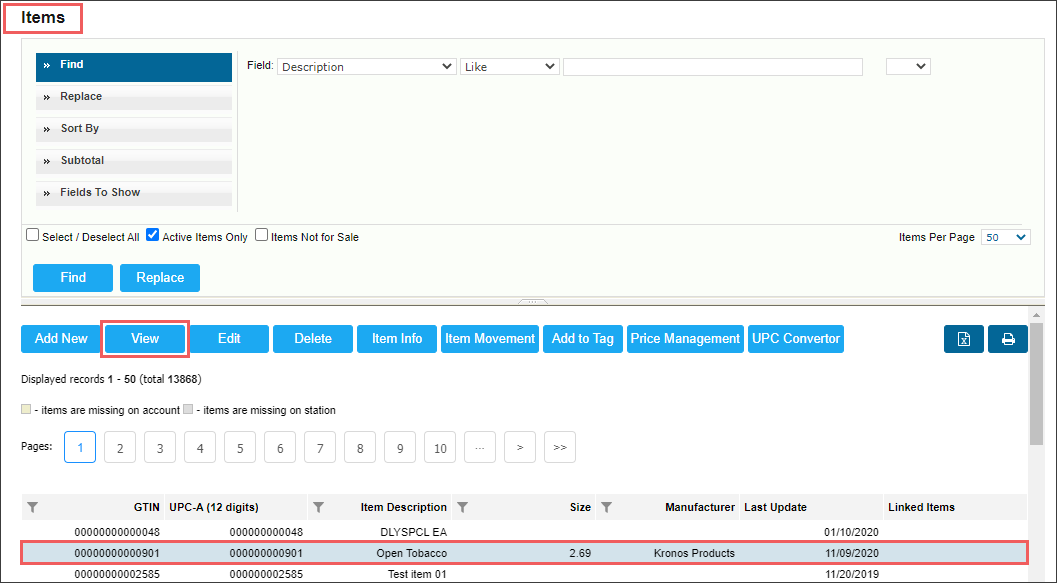This screenshot has height=583, width=1057.
Task: Click the Add New button
Action: point(61,339)
